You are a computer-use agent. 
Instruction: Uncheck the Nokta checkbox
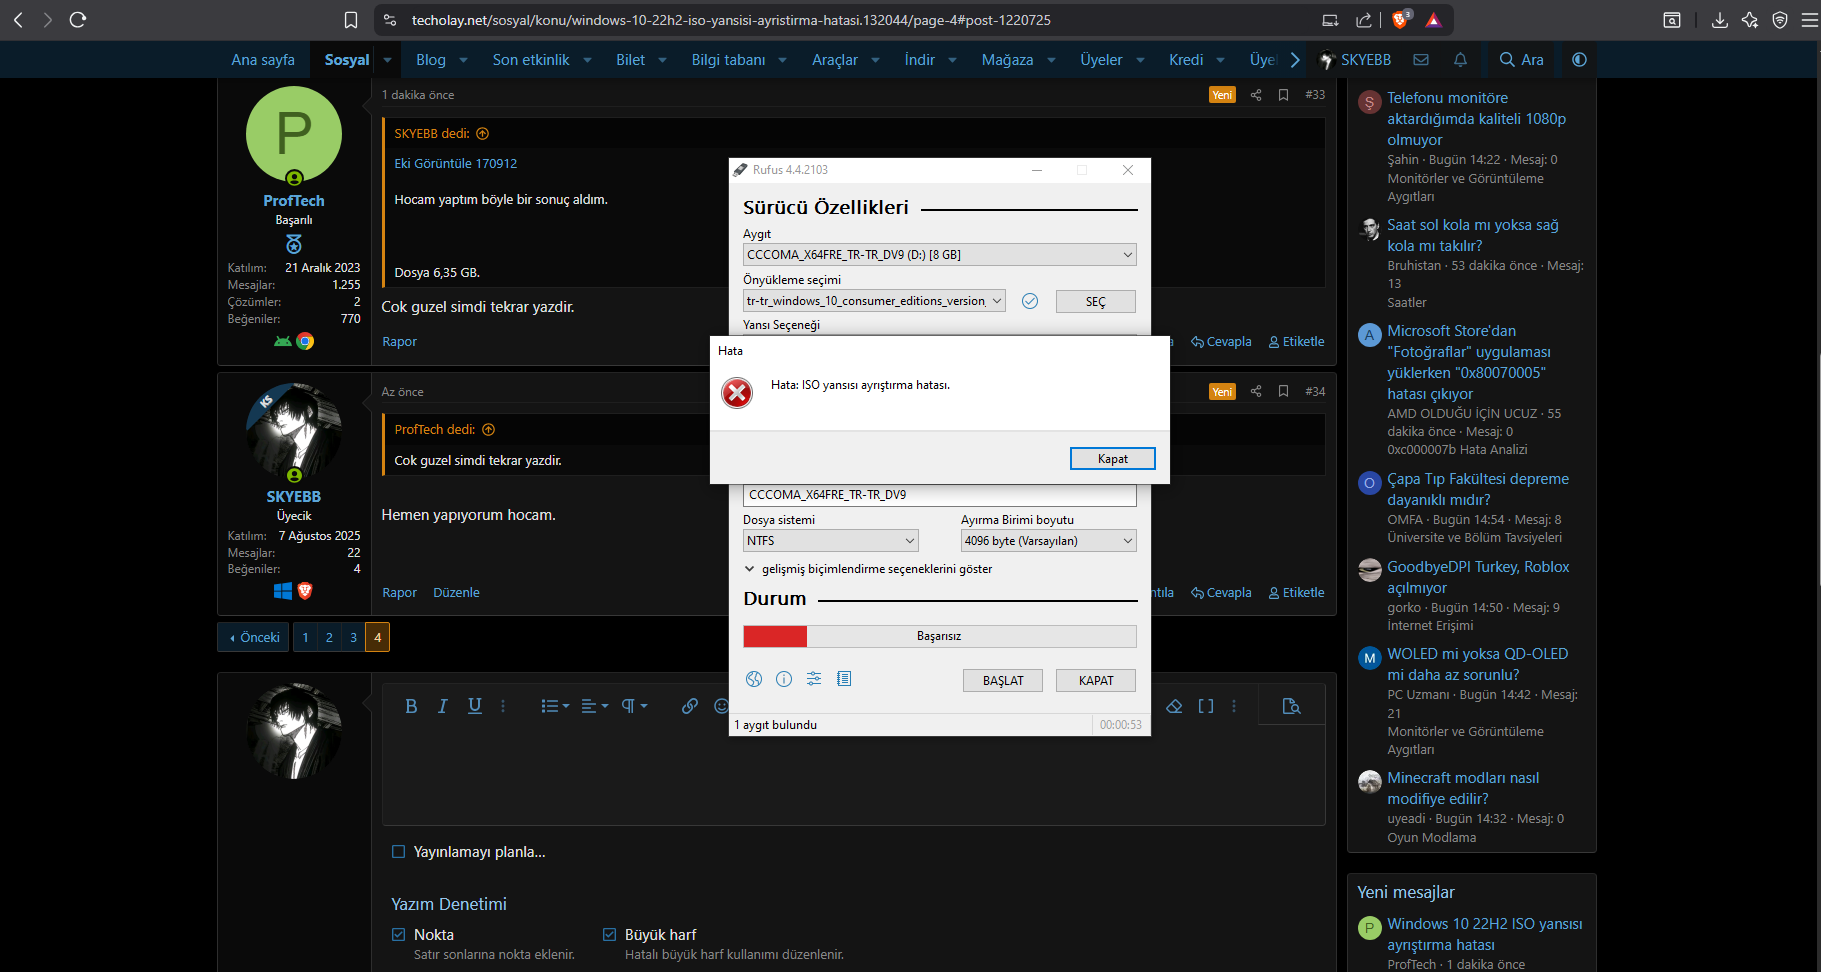(398, 935)
